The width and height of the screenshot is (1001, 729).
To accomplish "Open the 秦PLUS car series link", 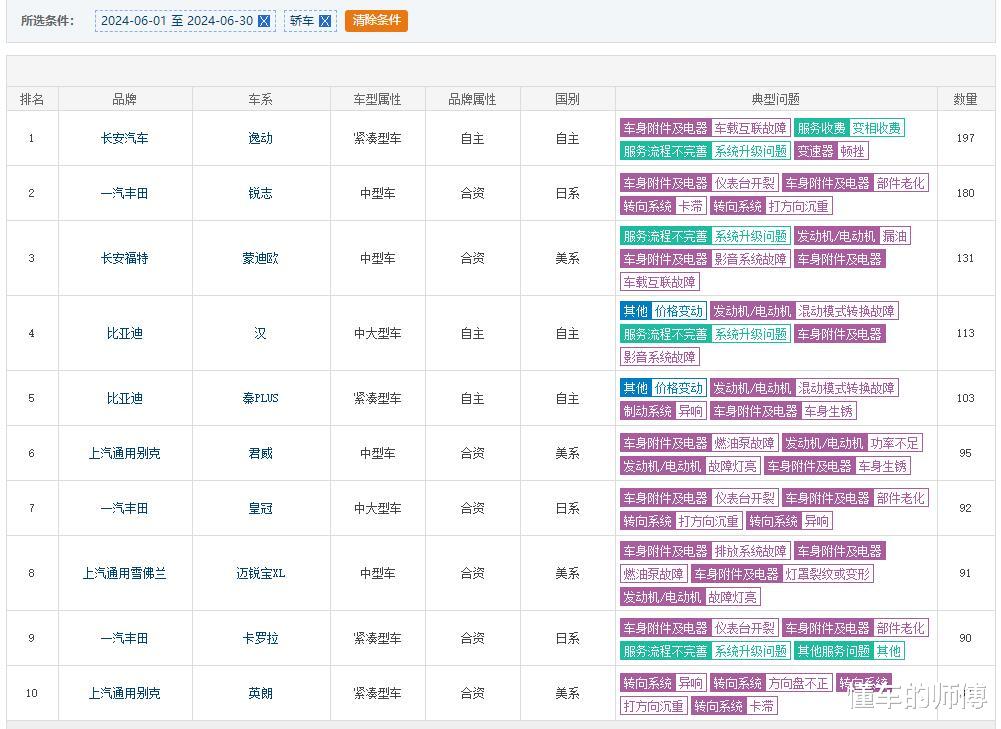I will pyautogui.click(x=260, y=398).
